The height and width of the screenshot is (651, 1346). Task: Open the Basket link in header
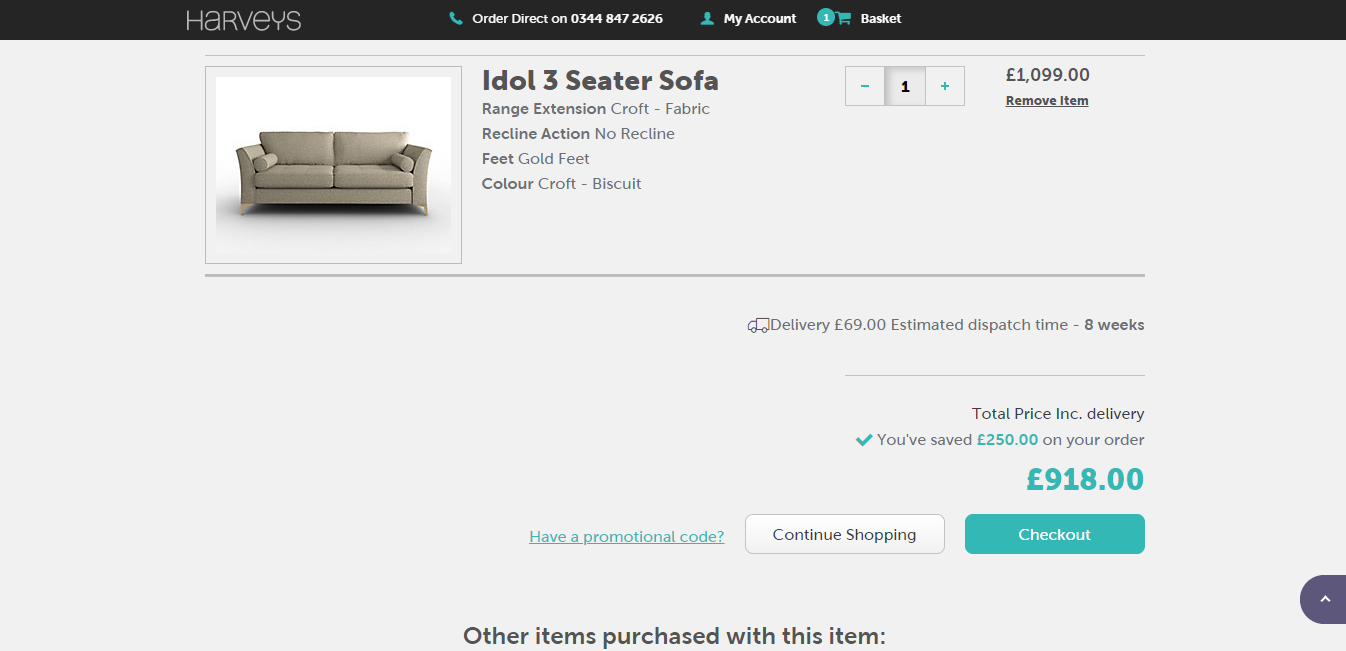click(880, 19)
